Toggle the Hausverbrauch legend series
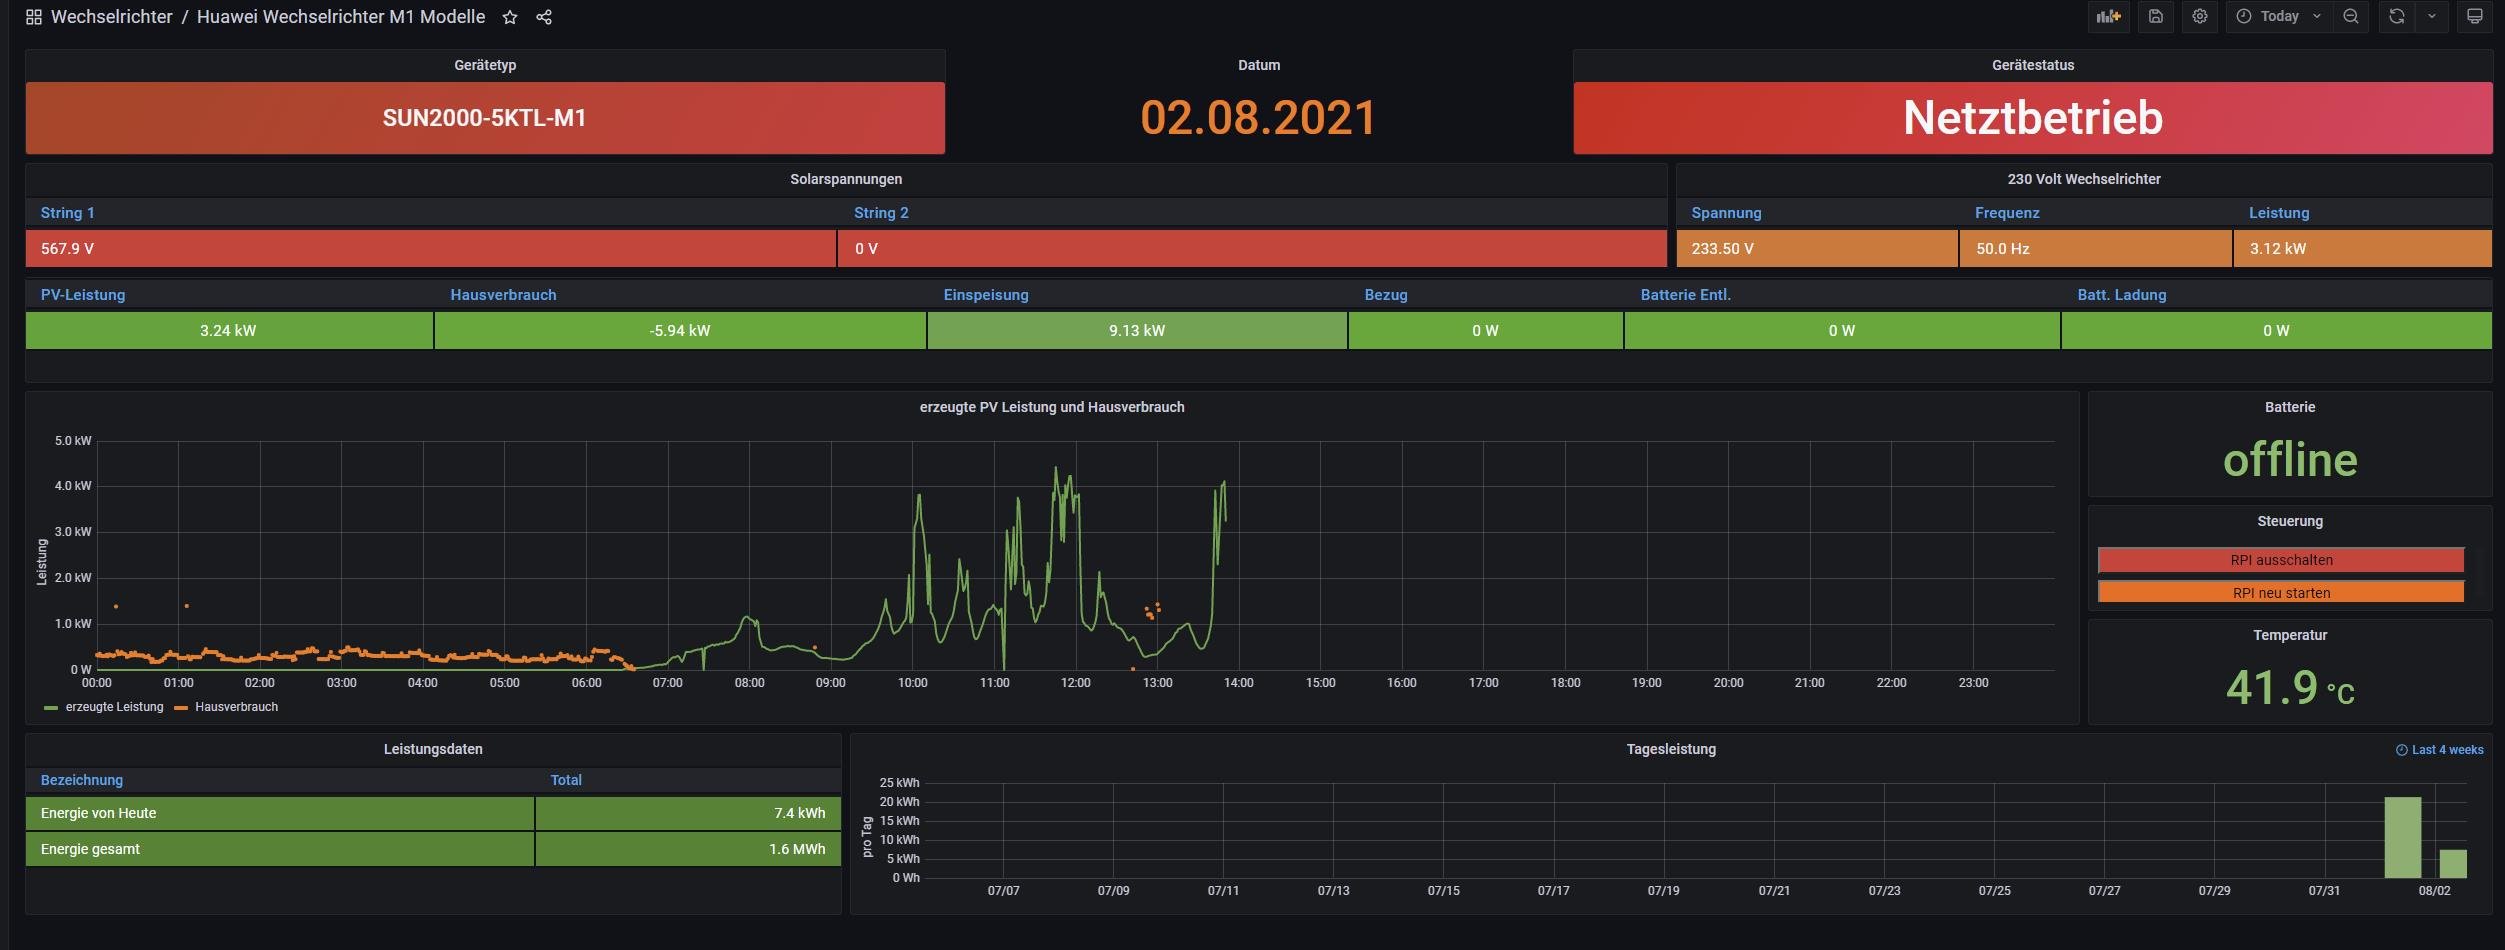 click(x=236, y=707)
